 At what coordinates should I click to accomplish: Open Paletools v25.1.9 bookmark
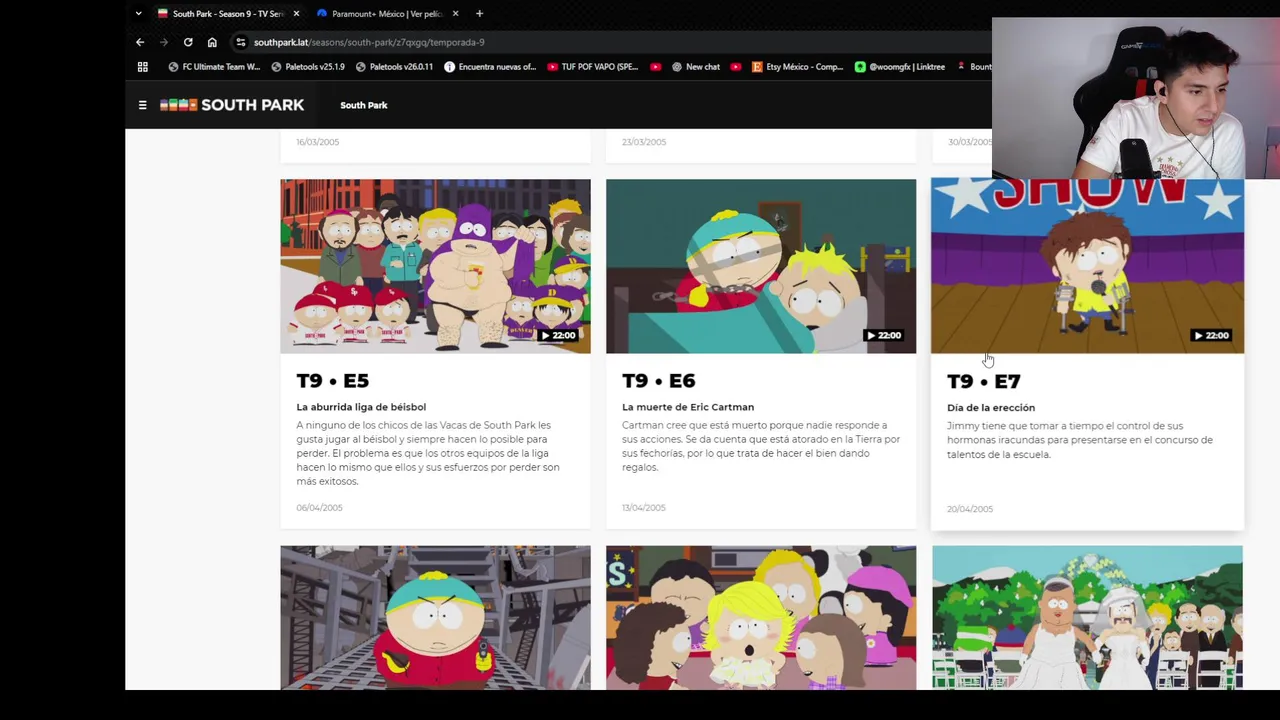click(308, 67)
